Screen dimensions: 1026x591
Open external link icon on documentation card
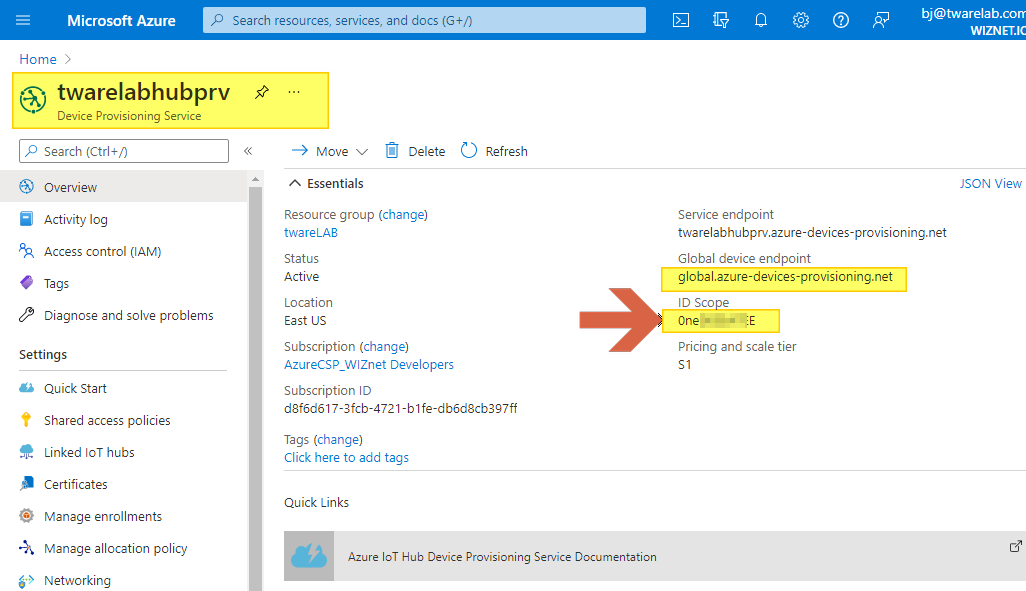[1016, 546]
